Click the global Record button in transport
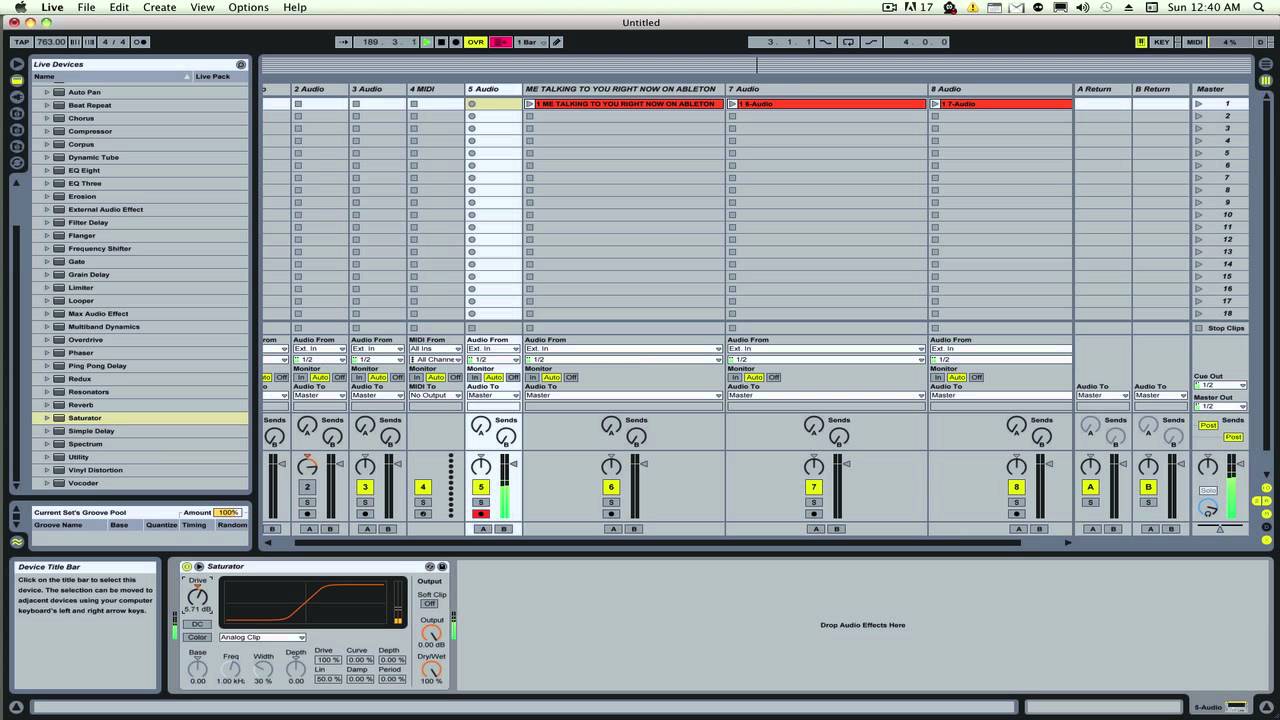1280x720 pixels. 456,42
